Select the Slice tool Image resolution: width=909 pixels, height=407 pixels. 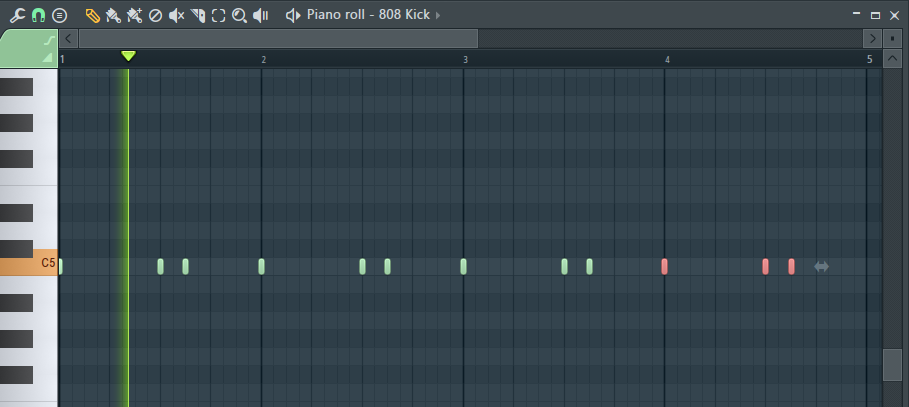tap(198, 16)
